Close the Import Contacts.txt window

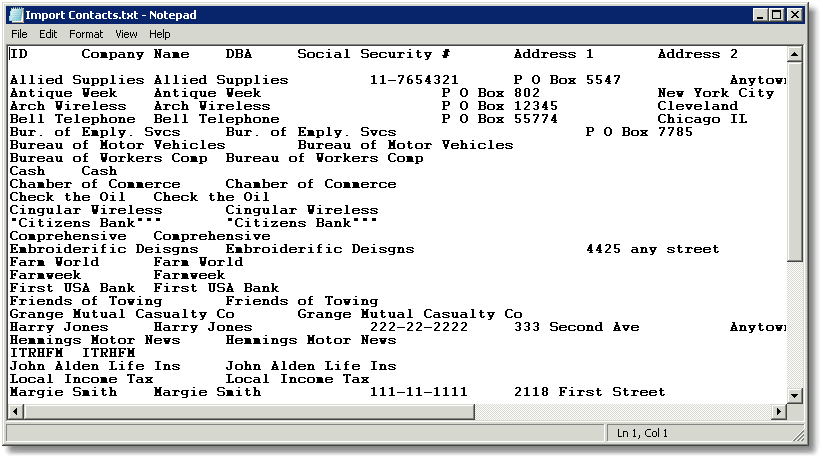795,15
